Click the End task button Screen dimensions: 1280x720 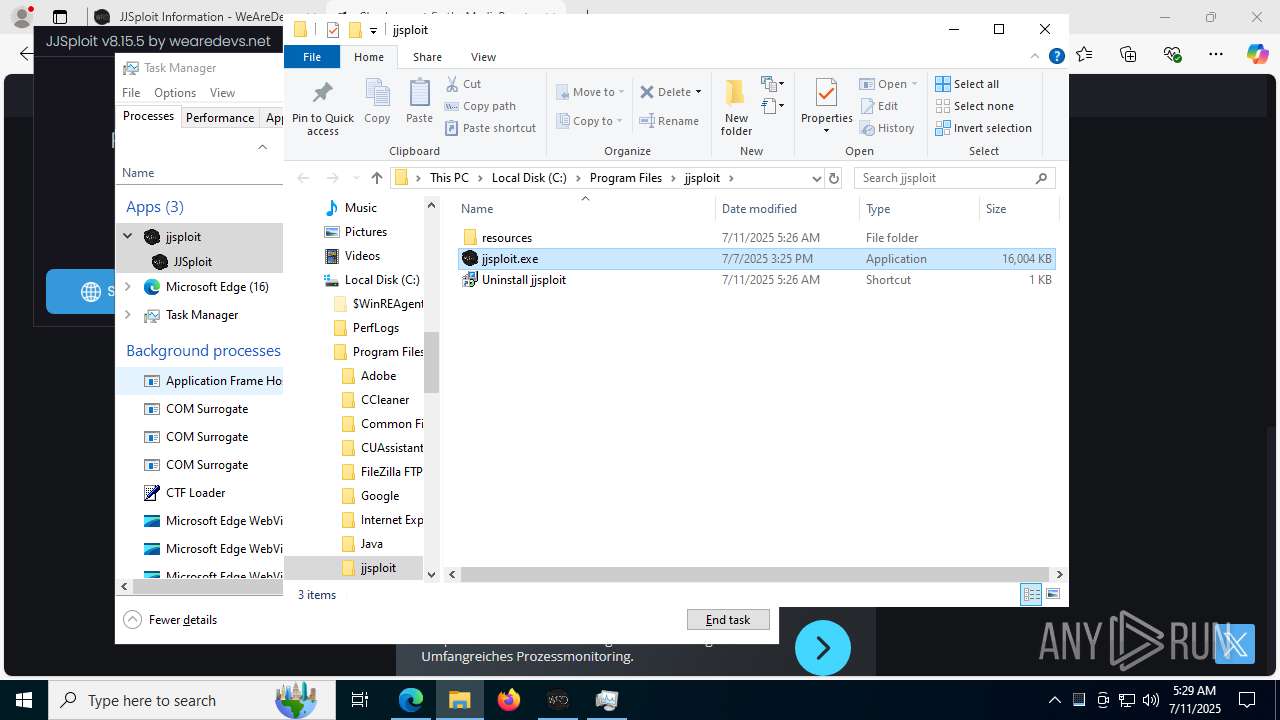[728, 620]
